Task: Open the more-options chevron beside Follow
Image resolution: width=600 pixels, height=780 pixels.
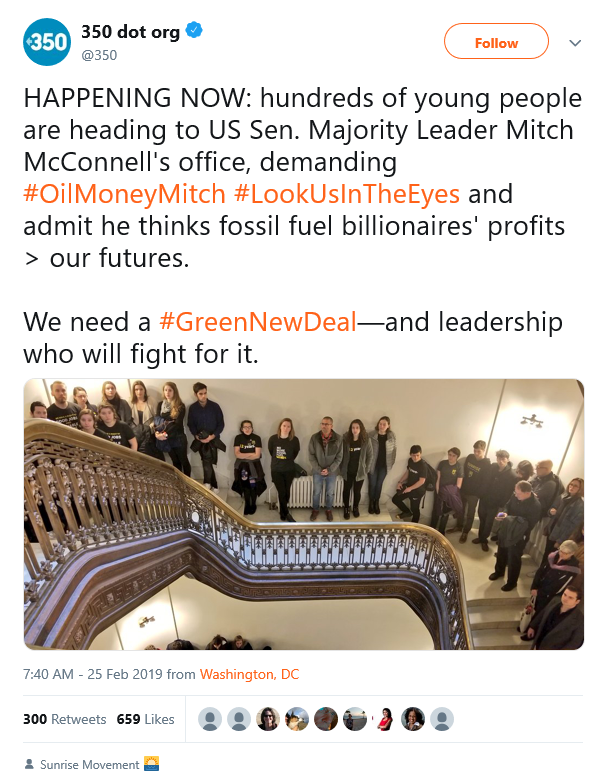Action: point(575,43)
